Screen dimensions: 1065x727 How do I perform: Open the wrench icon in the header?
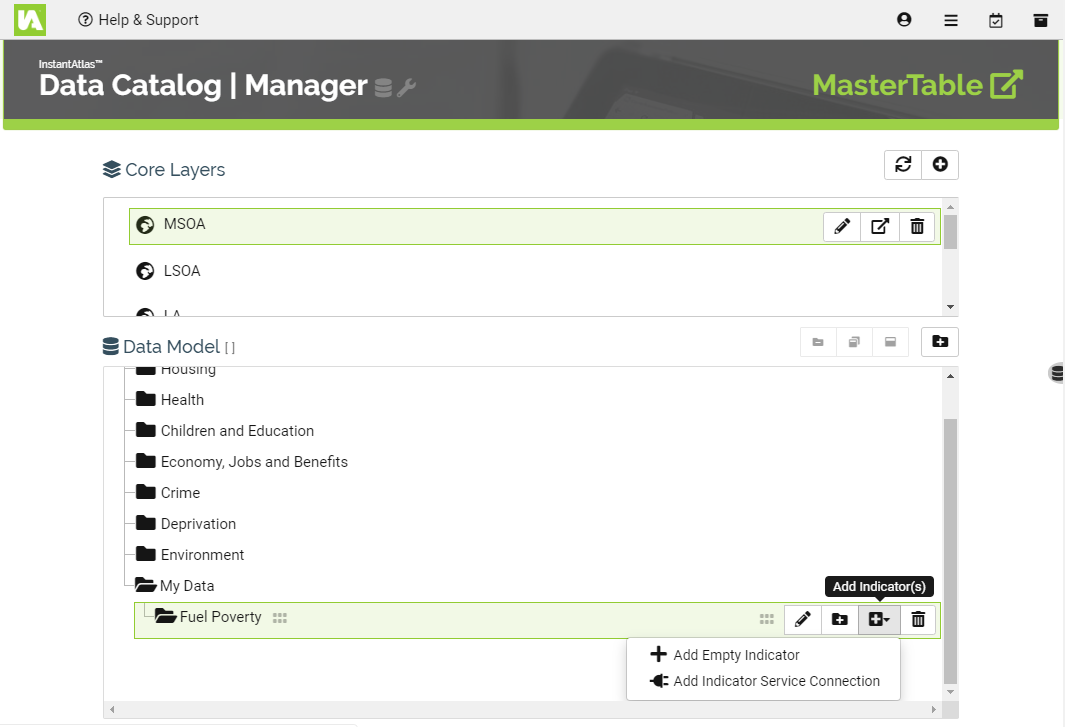[406, 88]
